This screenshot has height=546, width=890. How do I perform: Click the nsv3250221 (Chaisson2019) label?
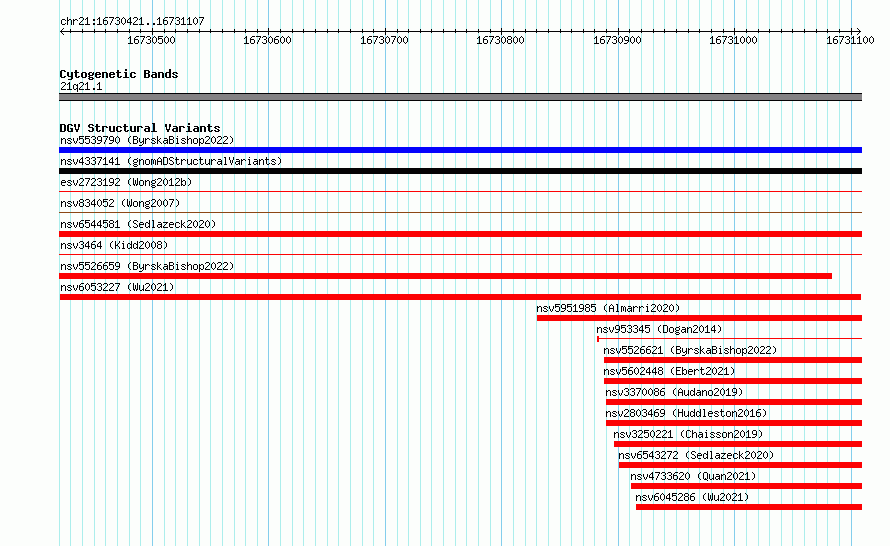tap(688, 434)
